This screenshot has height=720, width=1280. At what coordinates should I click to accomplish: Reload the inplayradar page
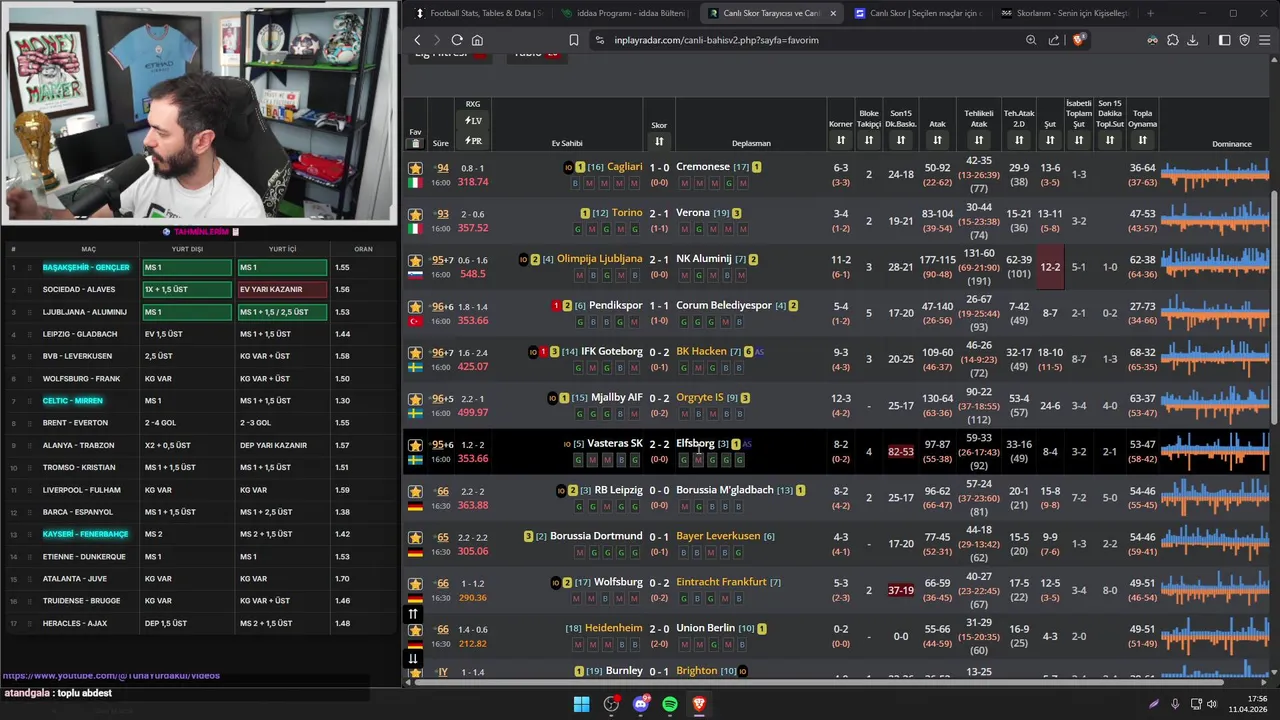coord(457,40)
